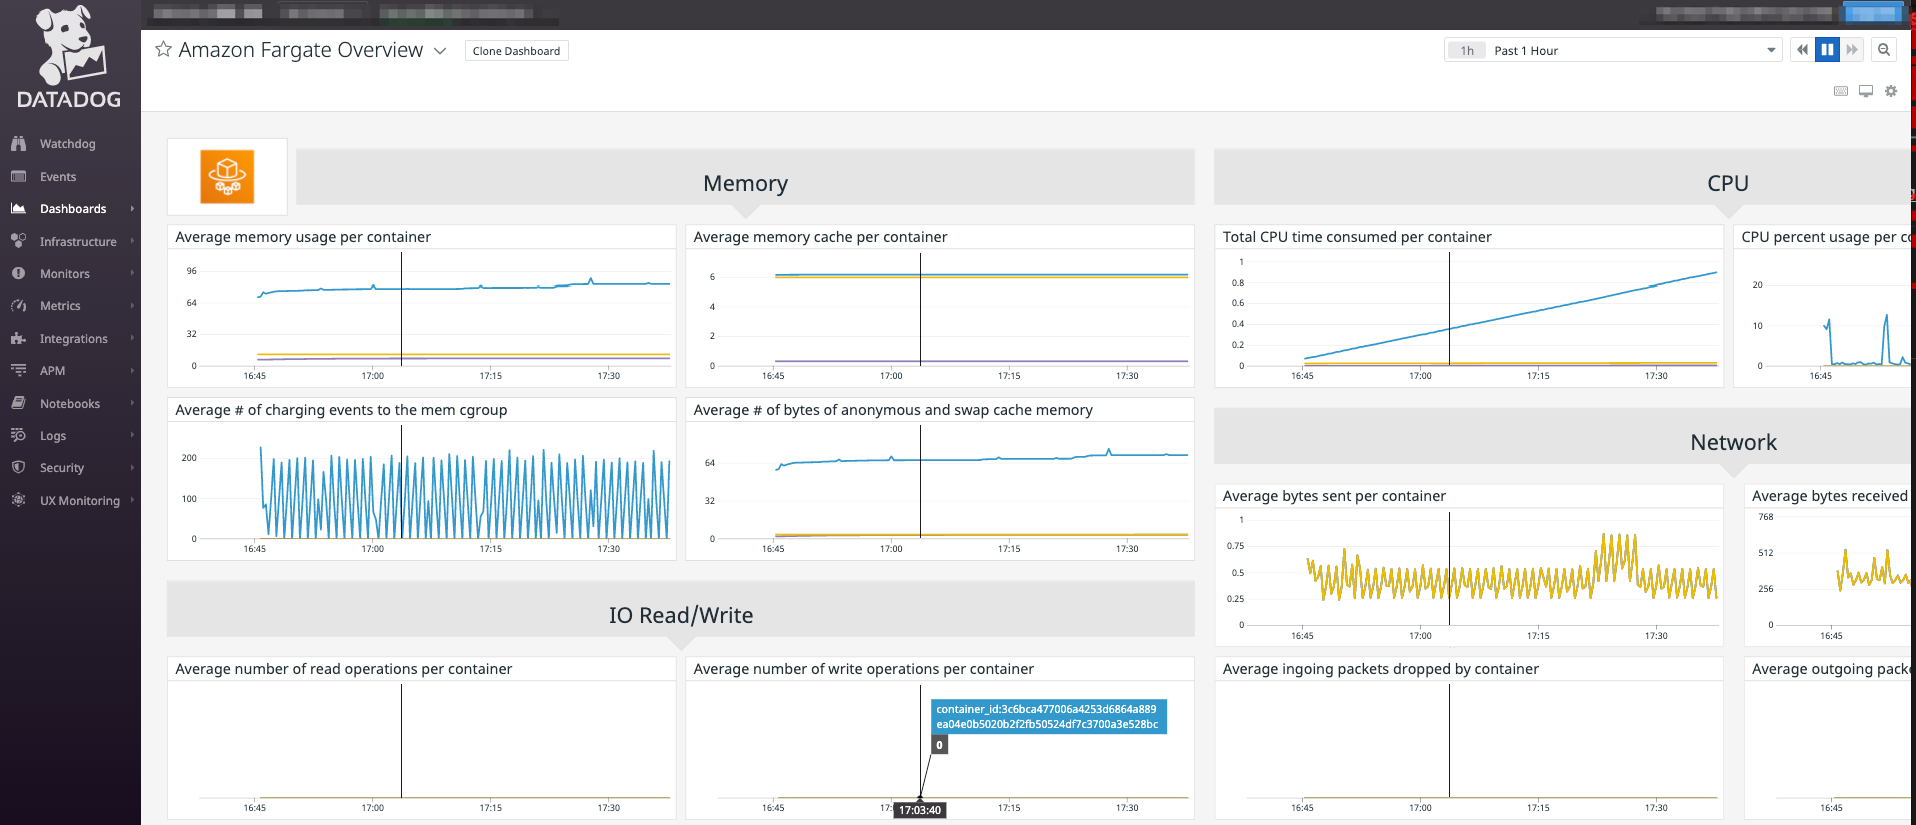Step the time range forward

[1853, 50]
